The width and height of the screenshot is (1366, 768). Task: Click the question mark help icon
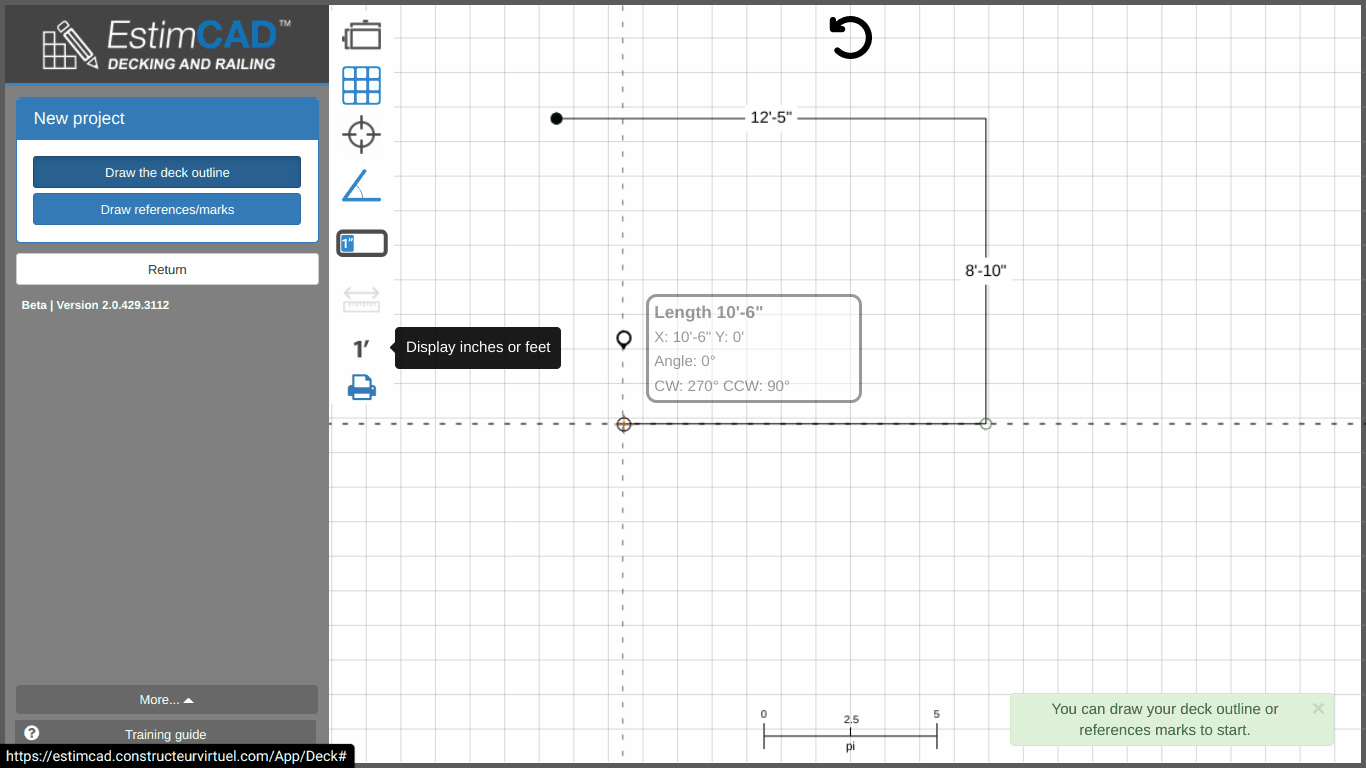(x=32, y=733)
